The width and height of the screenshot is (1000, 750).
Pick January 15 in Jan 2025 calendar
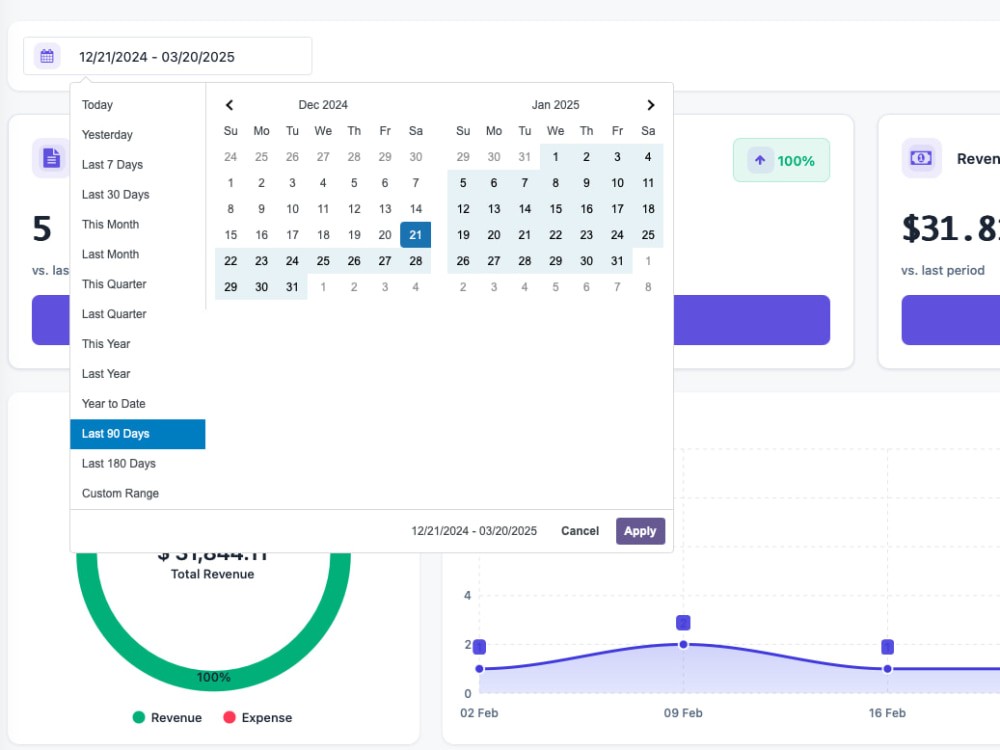coord(555,209)
